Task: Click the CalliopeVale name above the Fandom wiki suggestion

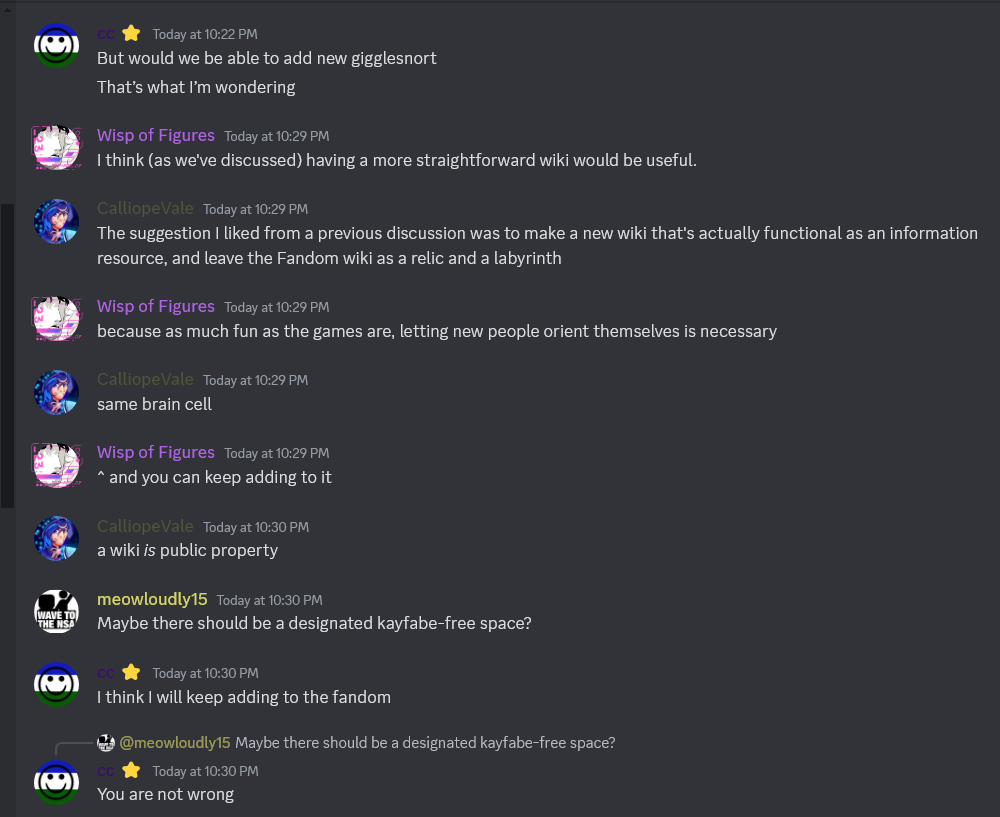Action: [x=145, y=208]
